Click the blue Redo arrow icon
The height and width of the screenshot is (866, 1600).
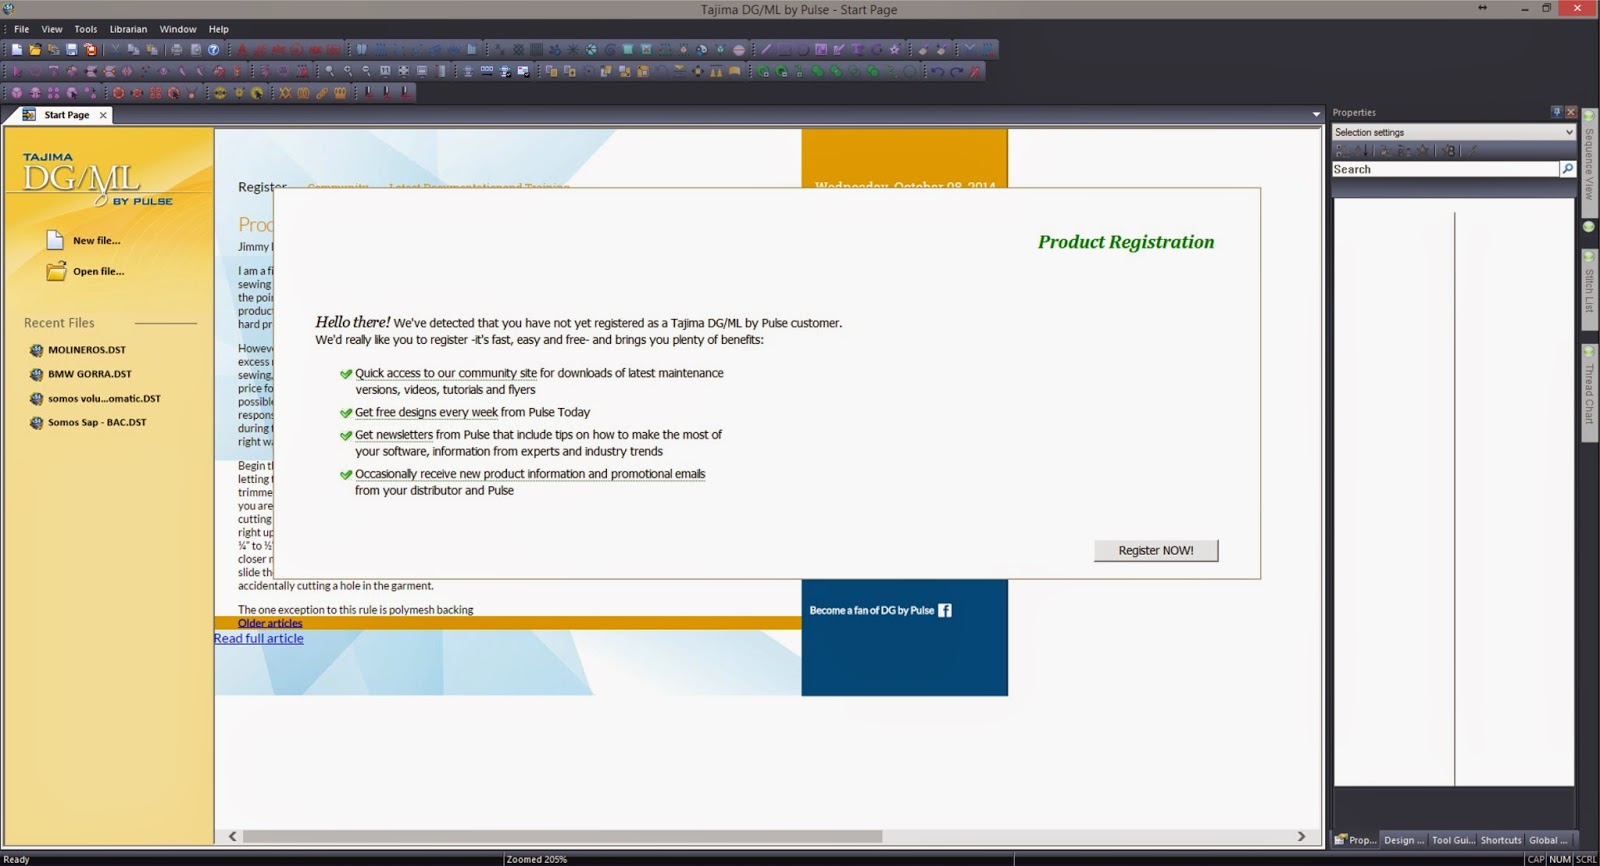click(956, 71)
